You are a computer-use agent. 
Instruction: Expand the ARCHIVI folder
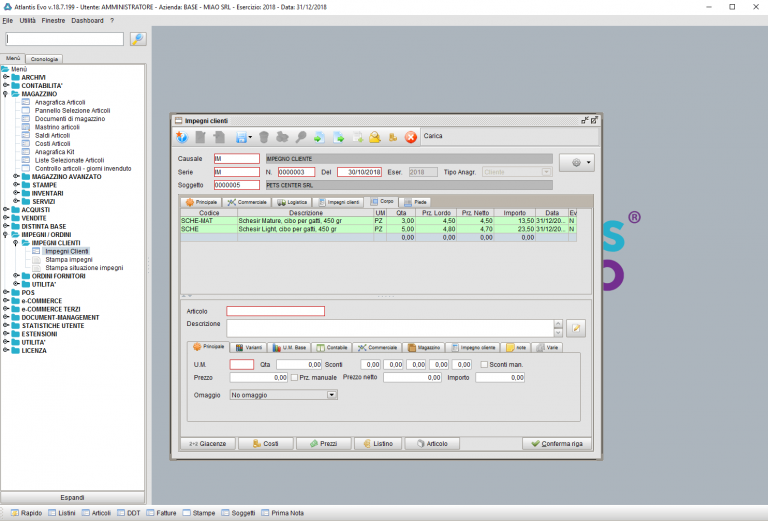[6, 77]
